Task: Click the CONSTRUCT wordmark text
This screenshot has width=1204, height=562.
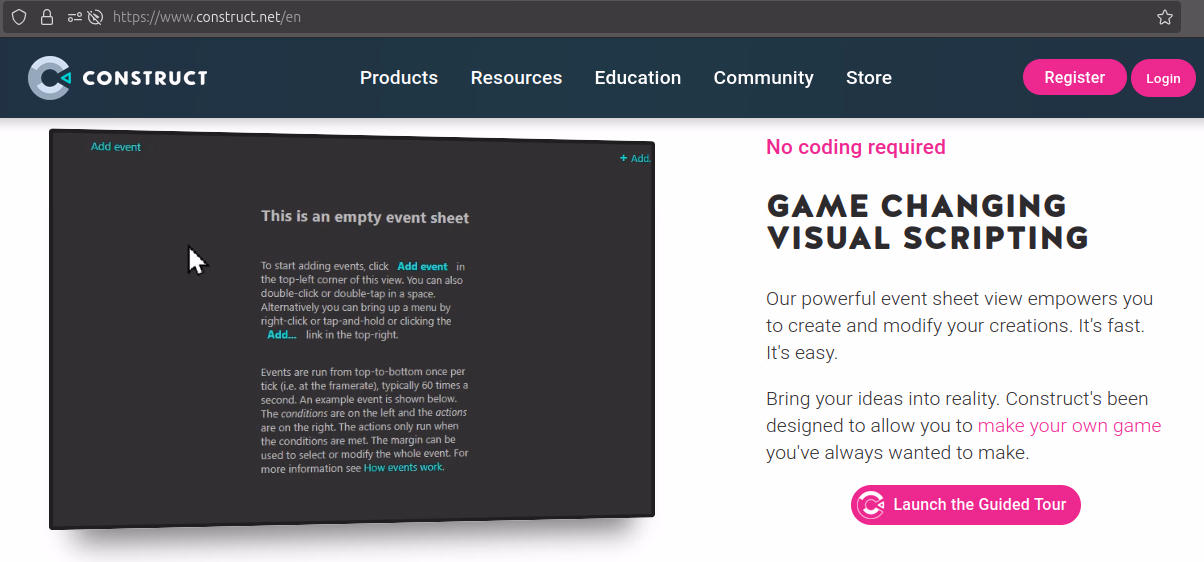Action: (x=145, y=78)
